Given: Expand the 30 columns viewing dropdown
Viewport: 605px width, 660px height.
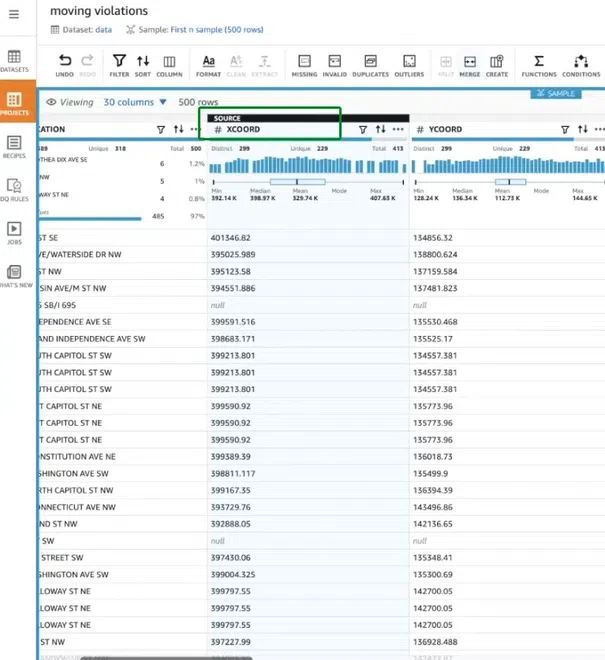Looking at the screenshot, I should pyautogui.click(x=135, y=102).
